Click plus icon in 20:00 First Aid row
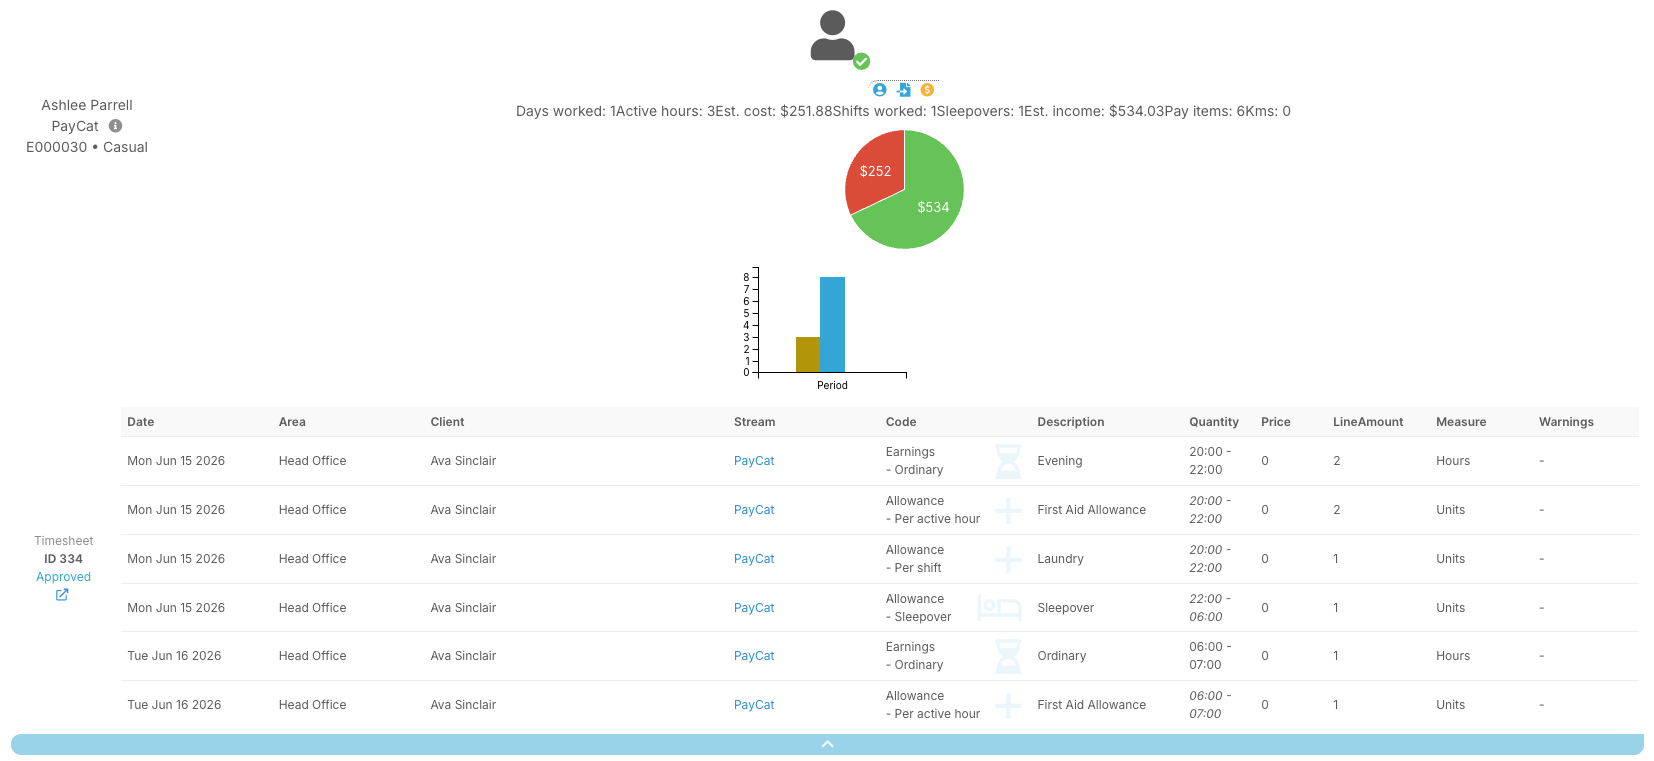Image resolution: width=1654 pixels, height=761 pixels. click(x=1008, y=510)
